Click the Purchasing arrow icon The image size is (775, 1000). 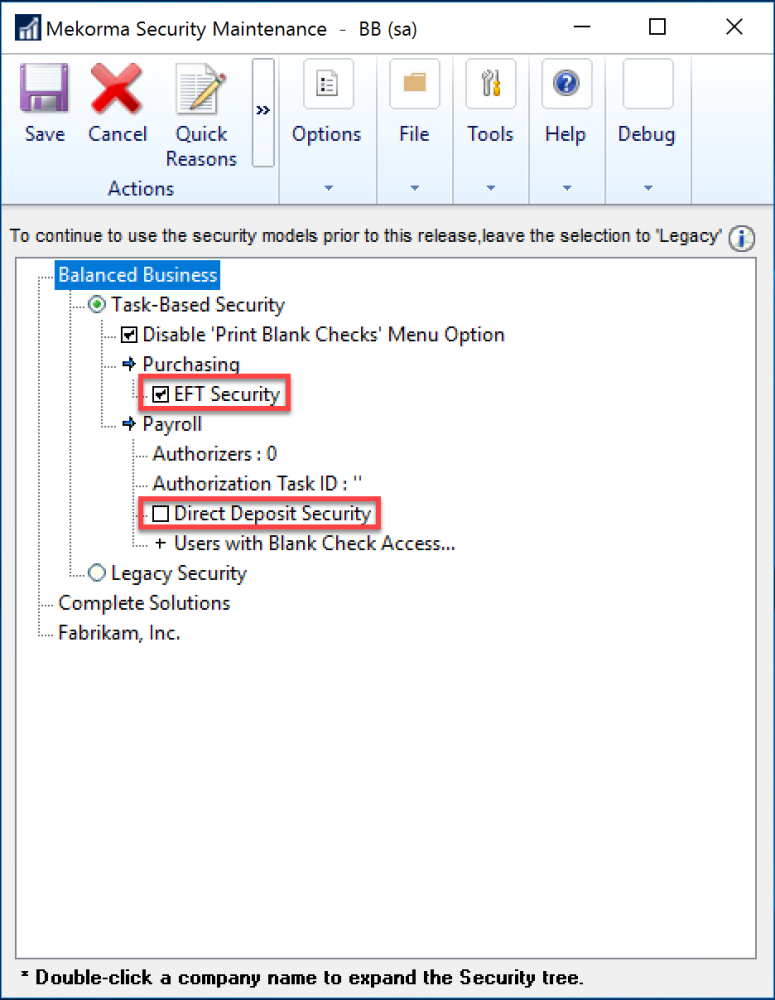click(129, 364)
